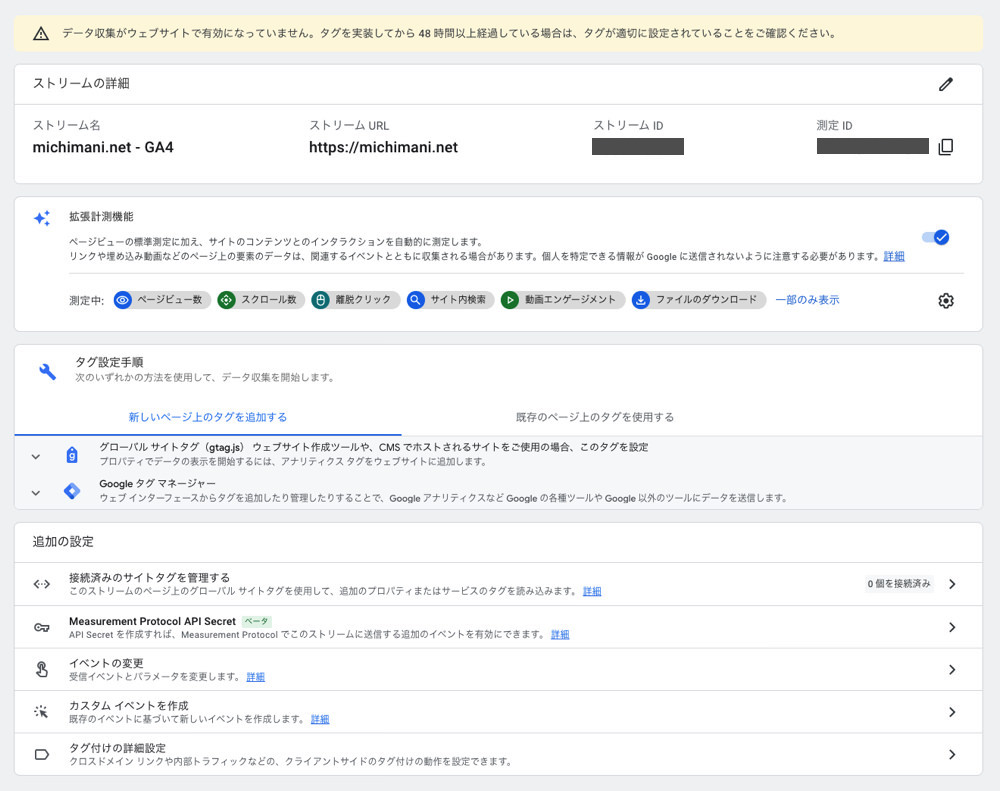Select the ページビュー数 measurement chip
This screenshot has width=1000, height=791.
[160, 299]
